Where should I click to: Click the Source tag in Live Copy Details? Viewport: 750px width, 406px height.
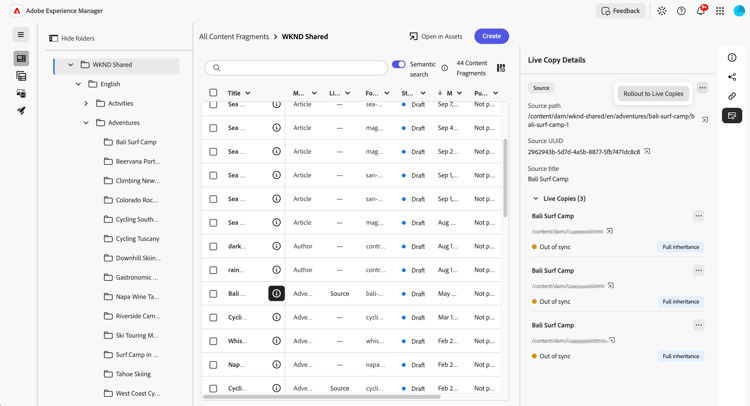tap(541, 88)
